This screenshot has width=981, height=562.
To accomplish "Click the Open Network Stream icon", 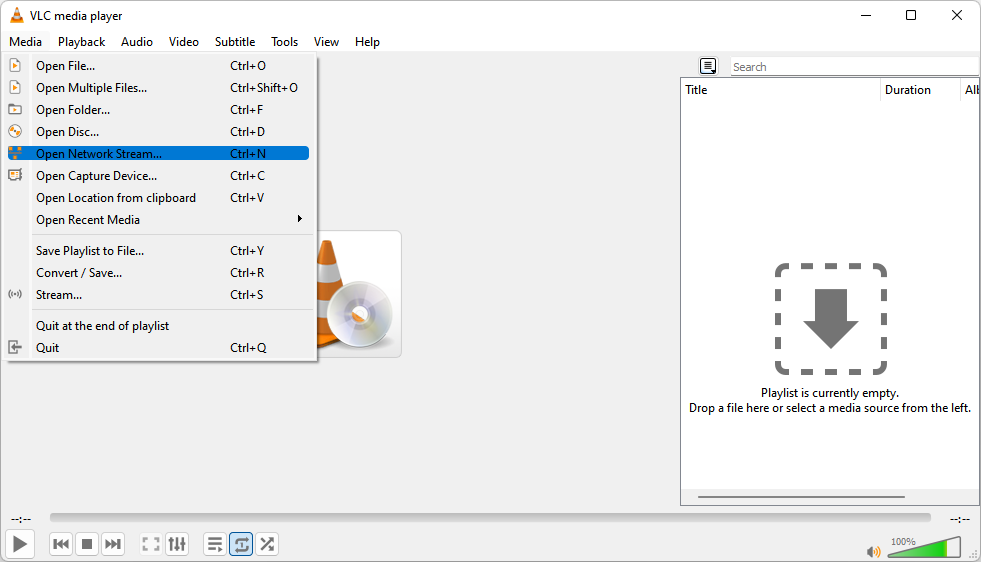I will click(15, 153).
